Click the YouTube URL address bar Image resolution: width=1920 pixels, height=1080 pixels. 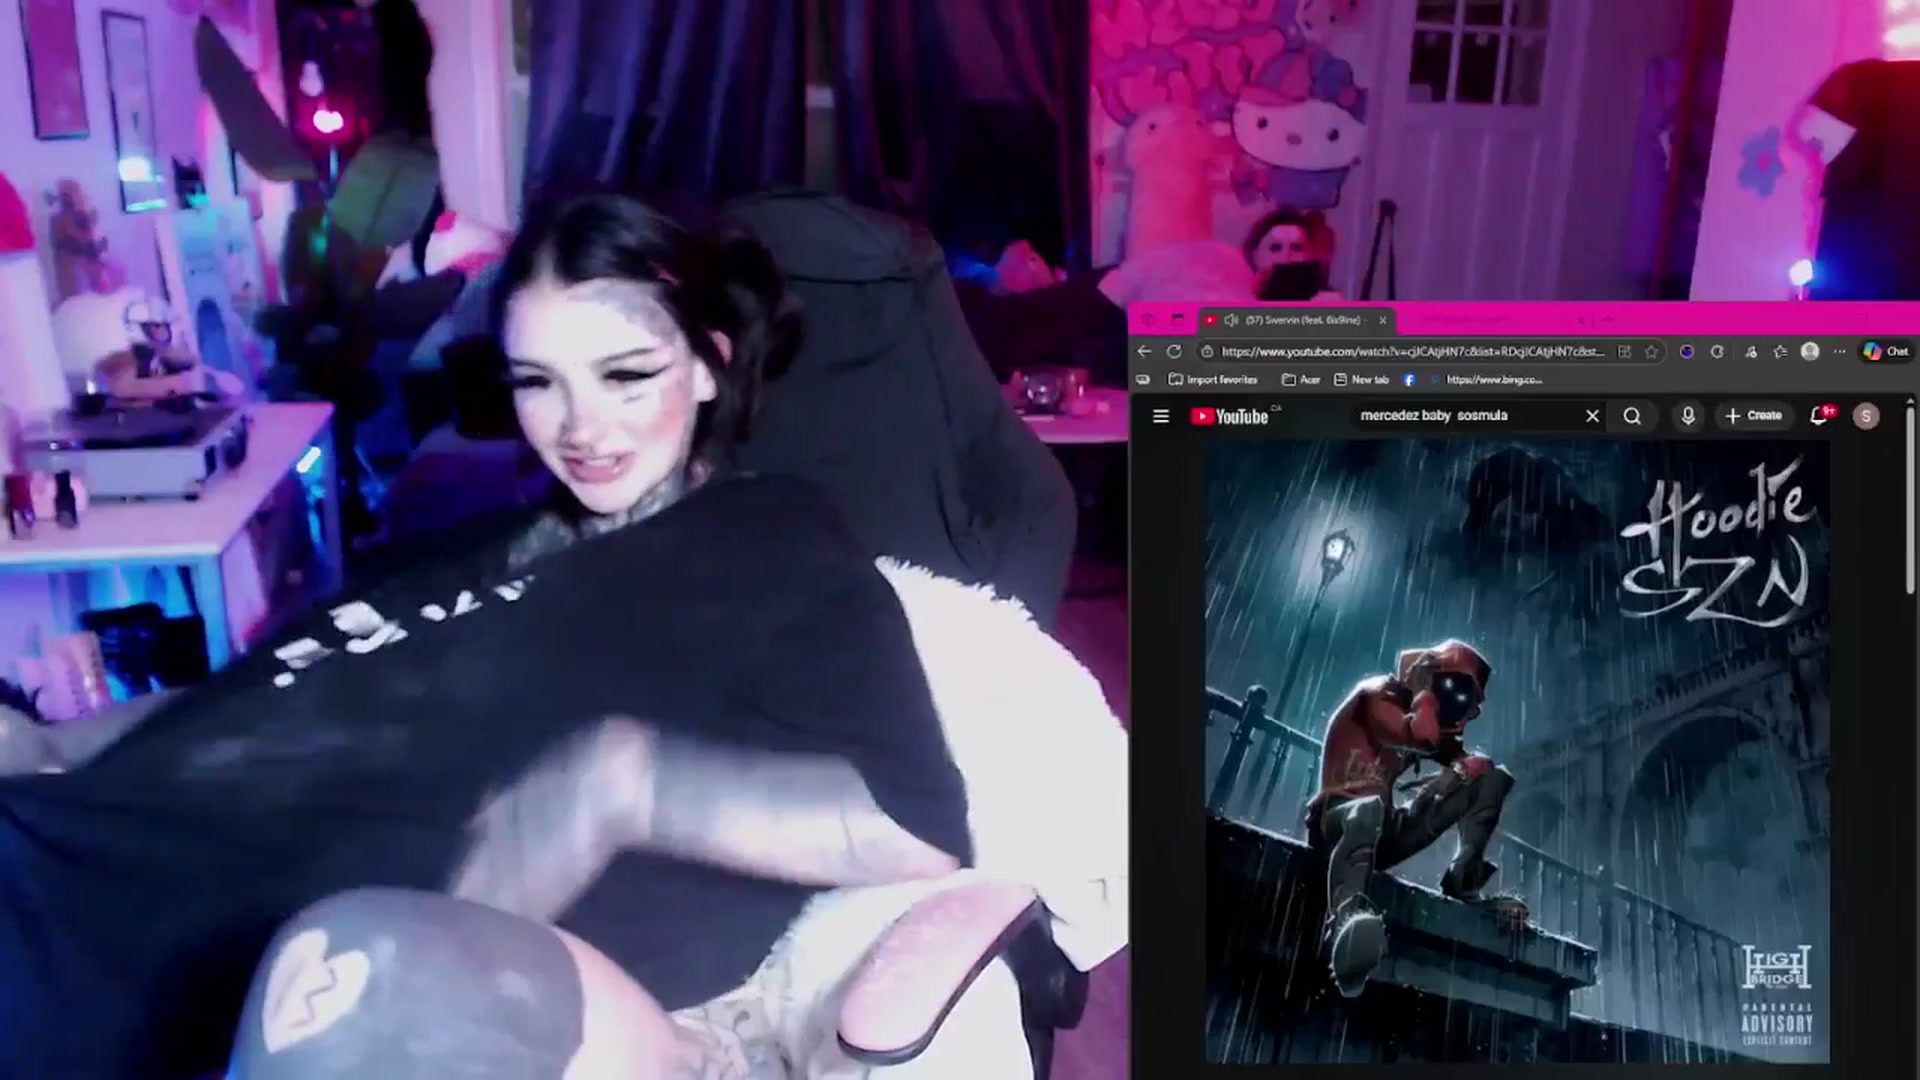pos(1412,352)
